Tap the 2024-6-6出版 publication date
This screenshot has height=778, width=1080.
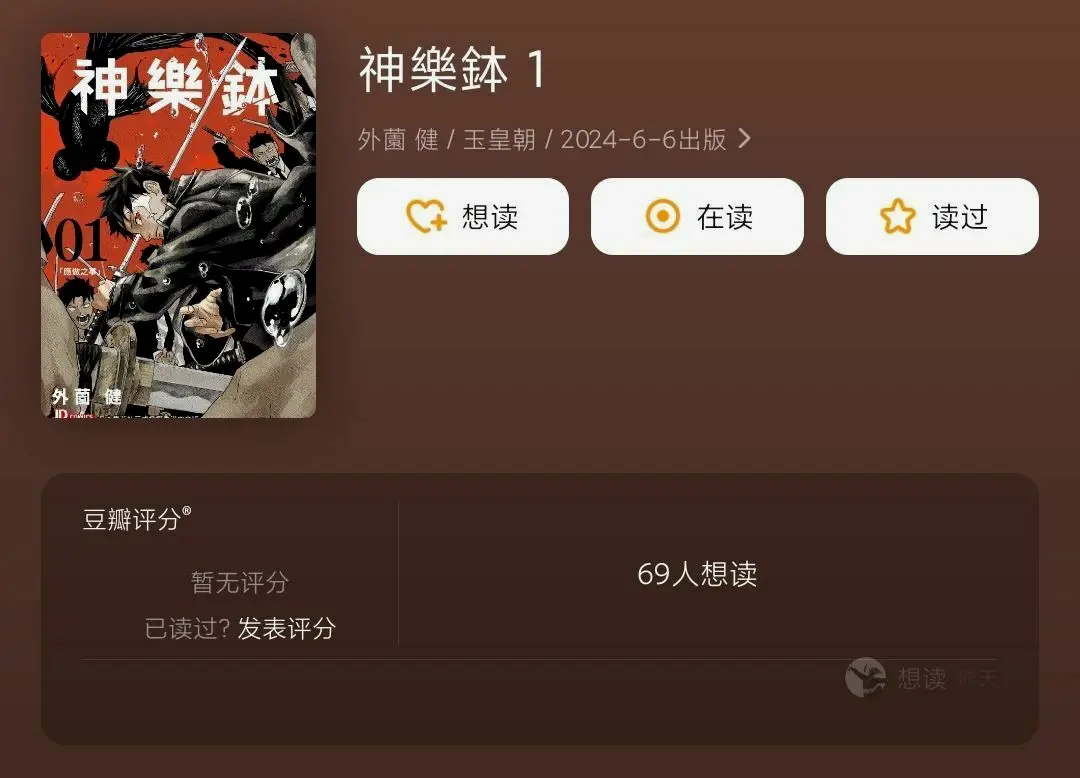coord(643,140)
